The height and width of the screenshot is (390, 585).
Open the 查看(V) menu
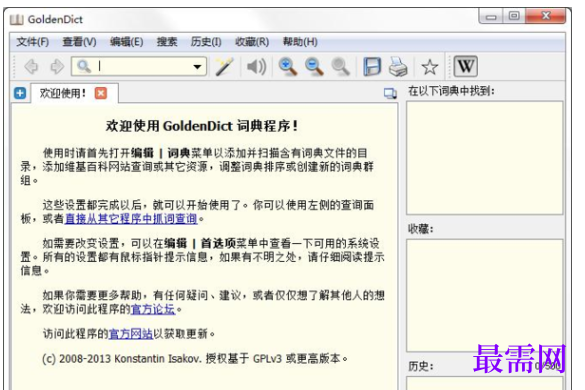(x=79, y=41)
